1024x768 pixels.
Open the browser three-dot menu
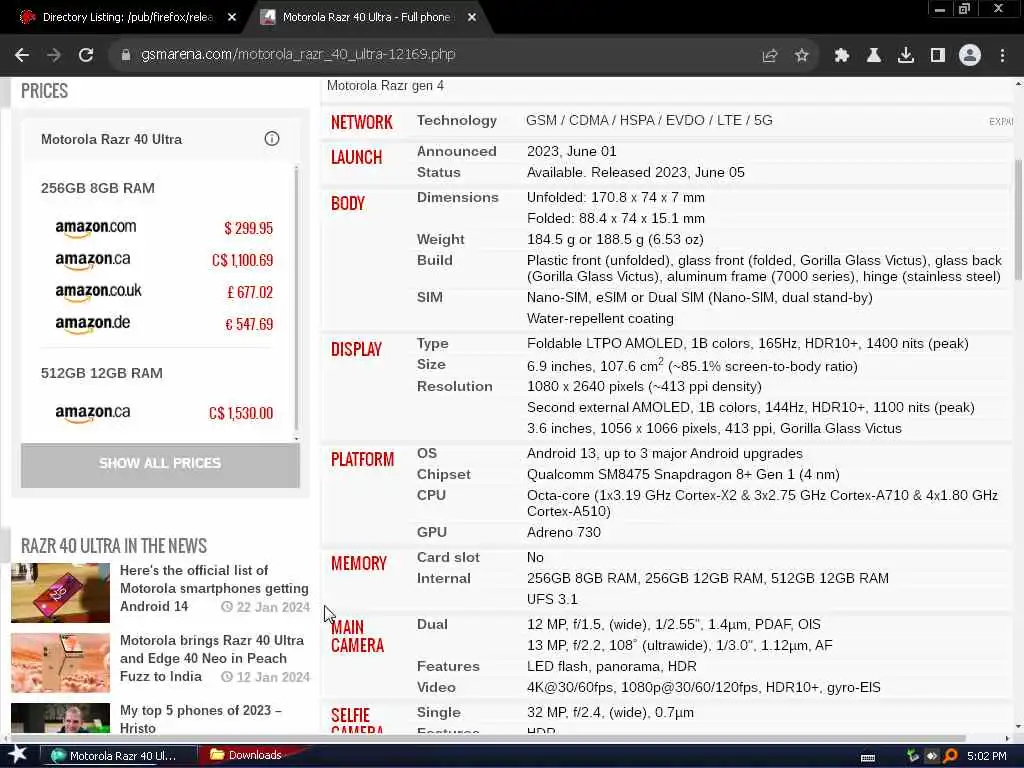tap(1002, 56)
